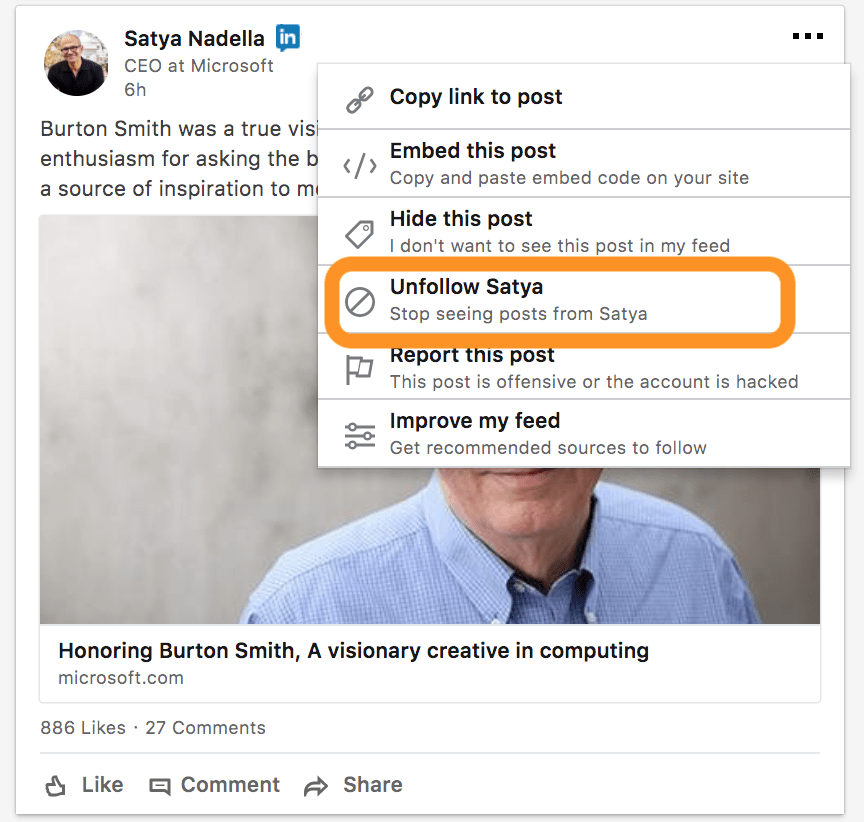Click Satya Nadella's profile photo
The image size is (864, 822).
(x=76, y=63)
